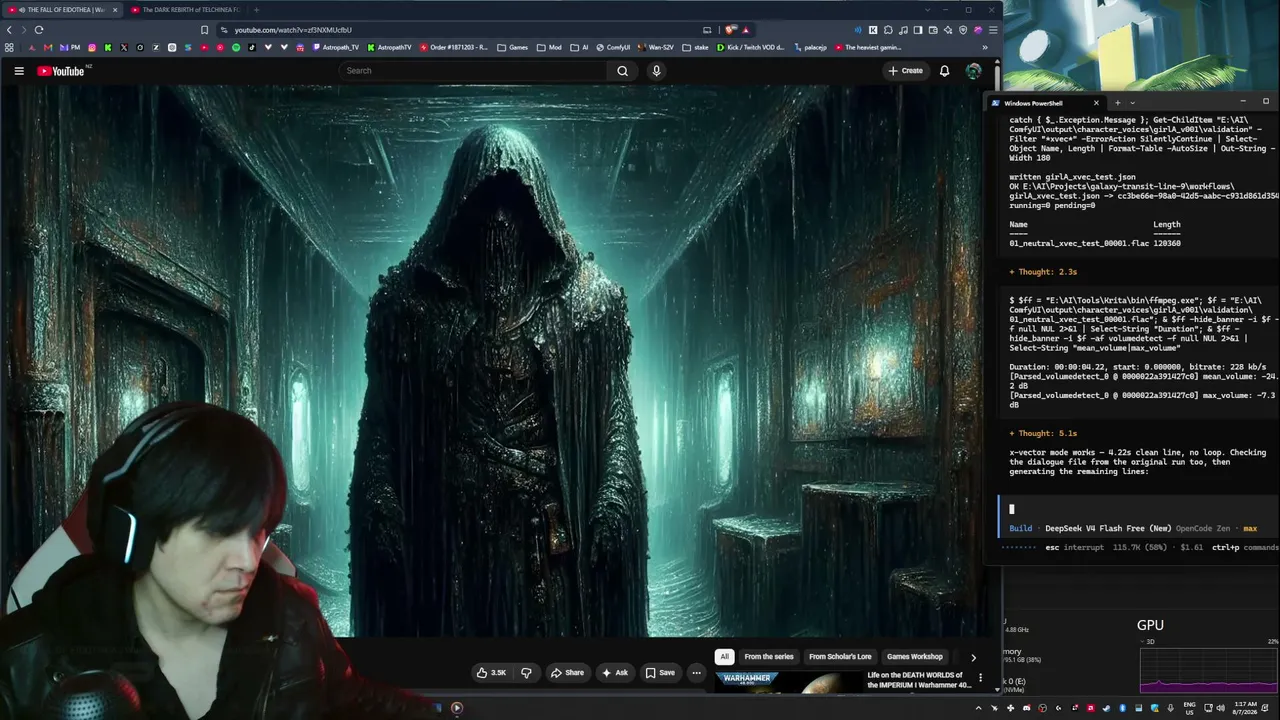Open the new-tab dropdown in Windows PowerShell
Image resolution: width=1280 pixels, height=720 pixels.
pyautogui.click(x=1132, y=102)
